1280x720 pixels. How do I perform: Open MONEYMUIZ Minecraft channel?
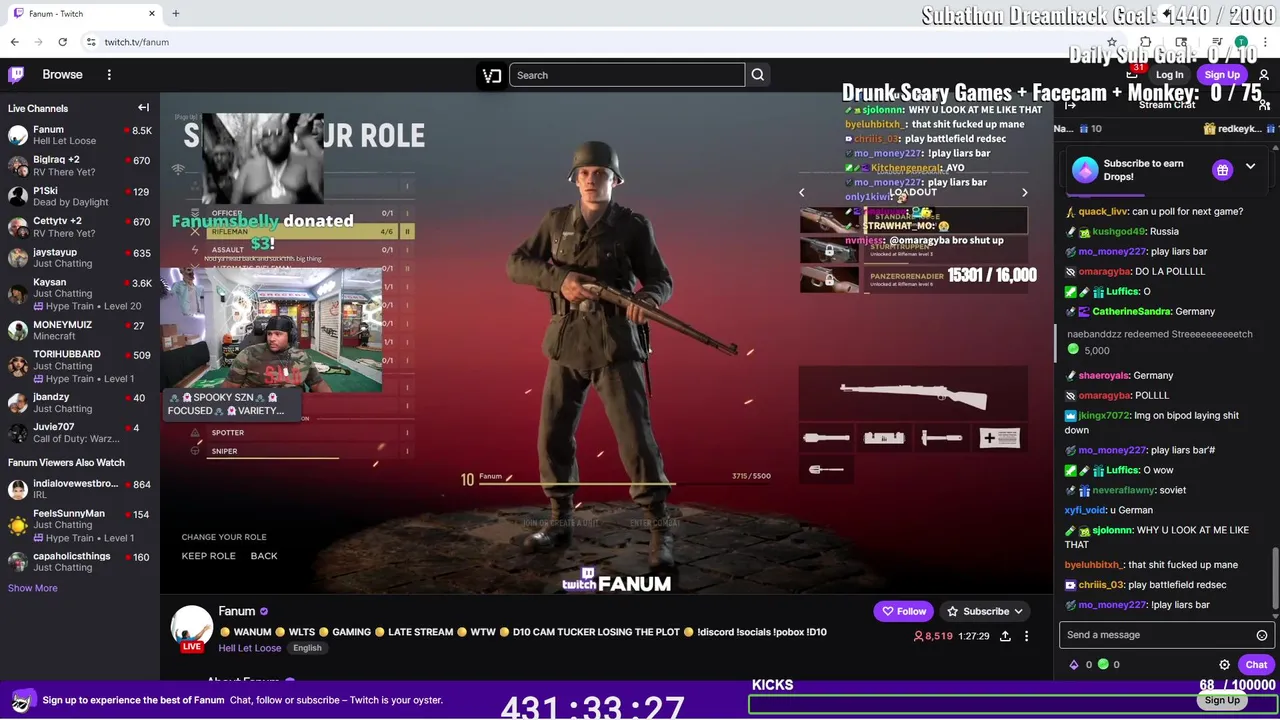coord(79,330)
